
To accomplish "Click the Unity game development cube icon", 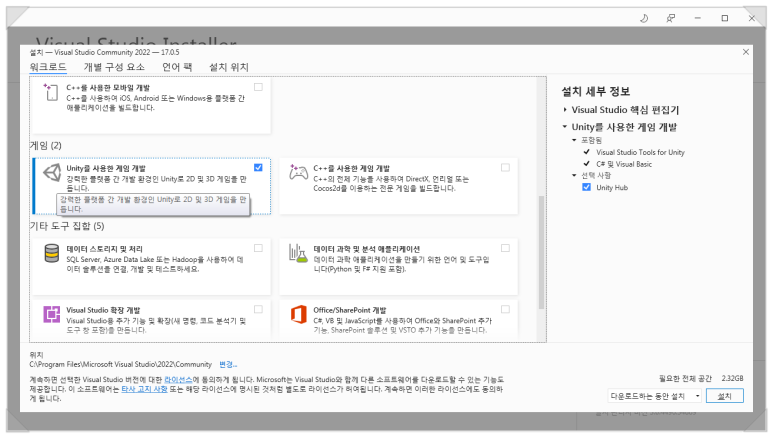I will click(52, 173).
